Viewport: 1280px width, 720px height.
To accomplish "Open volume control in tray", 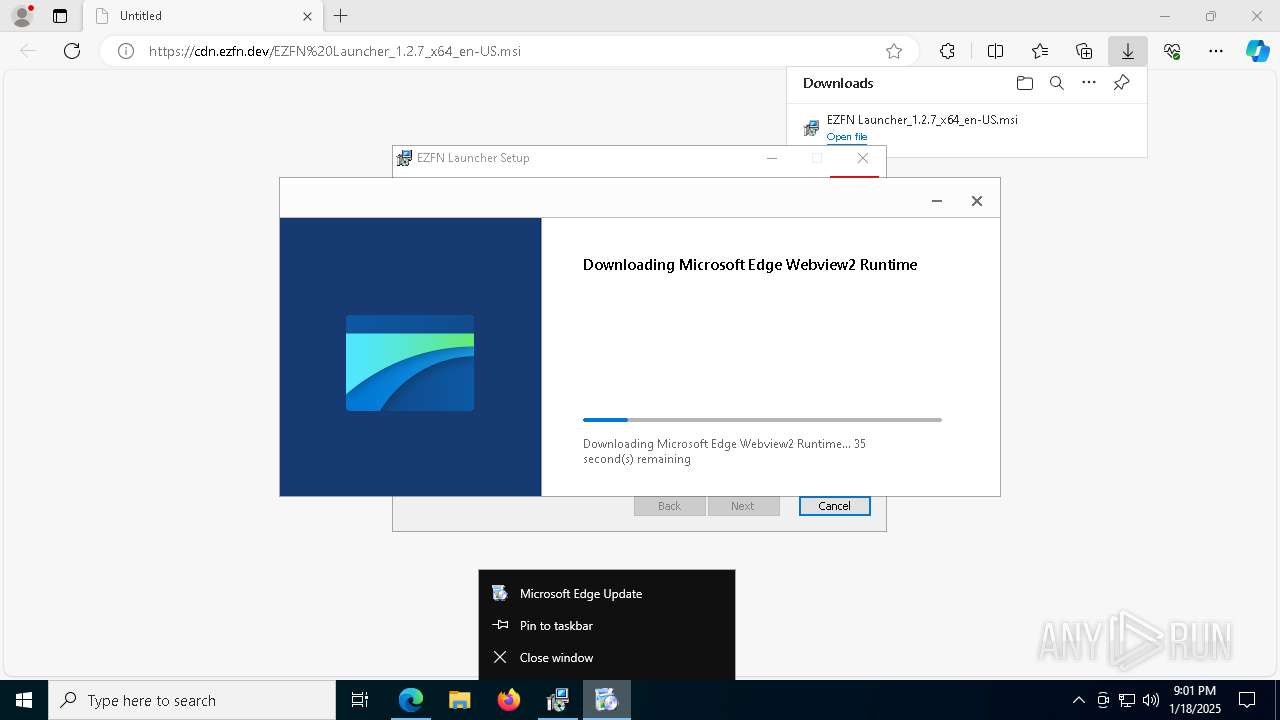I will [1150, 700].
